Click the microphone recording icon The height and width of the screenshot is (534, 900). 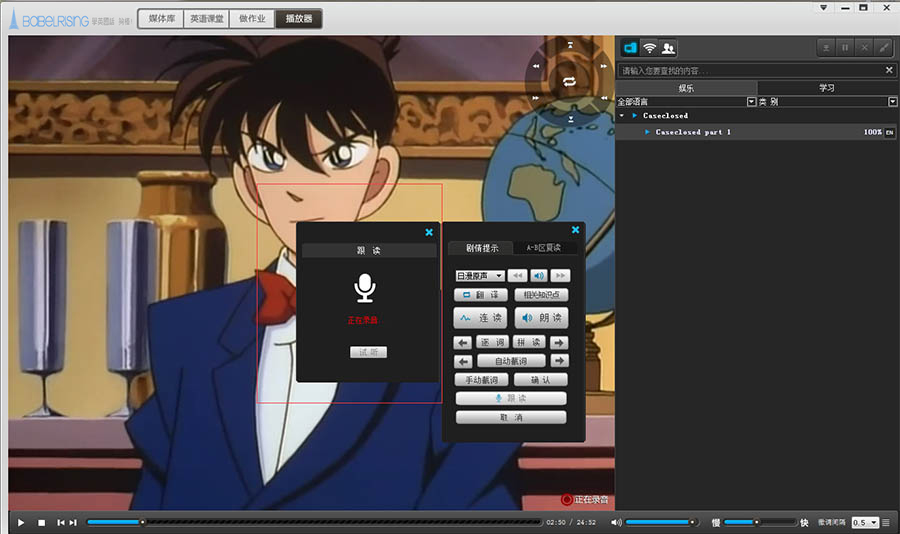point(364,288)
